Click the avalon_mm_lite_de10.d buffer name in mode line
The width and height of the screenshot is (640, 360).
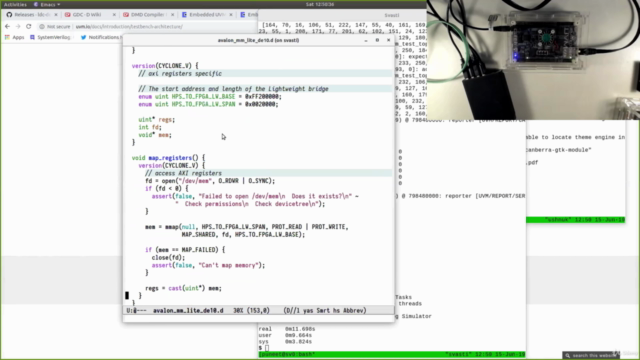[188, 311]
